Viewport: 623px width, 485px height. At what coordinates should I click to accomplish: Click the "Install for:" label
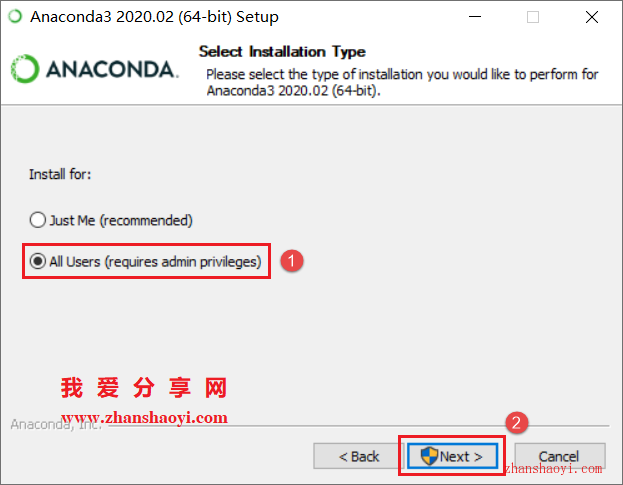(x=60, y=174)
